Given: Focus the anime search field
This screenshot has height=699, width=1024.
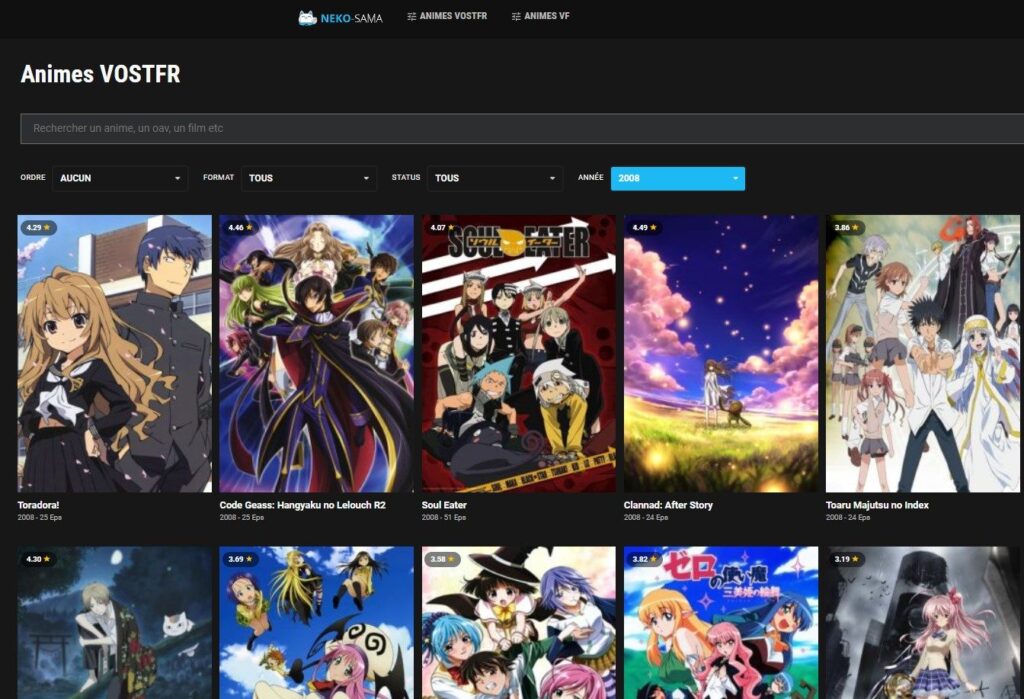Looking at the screenshot, I should [522, 129].
